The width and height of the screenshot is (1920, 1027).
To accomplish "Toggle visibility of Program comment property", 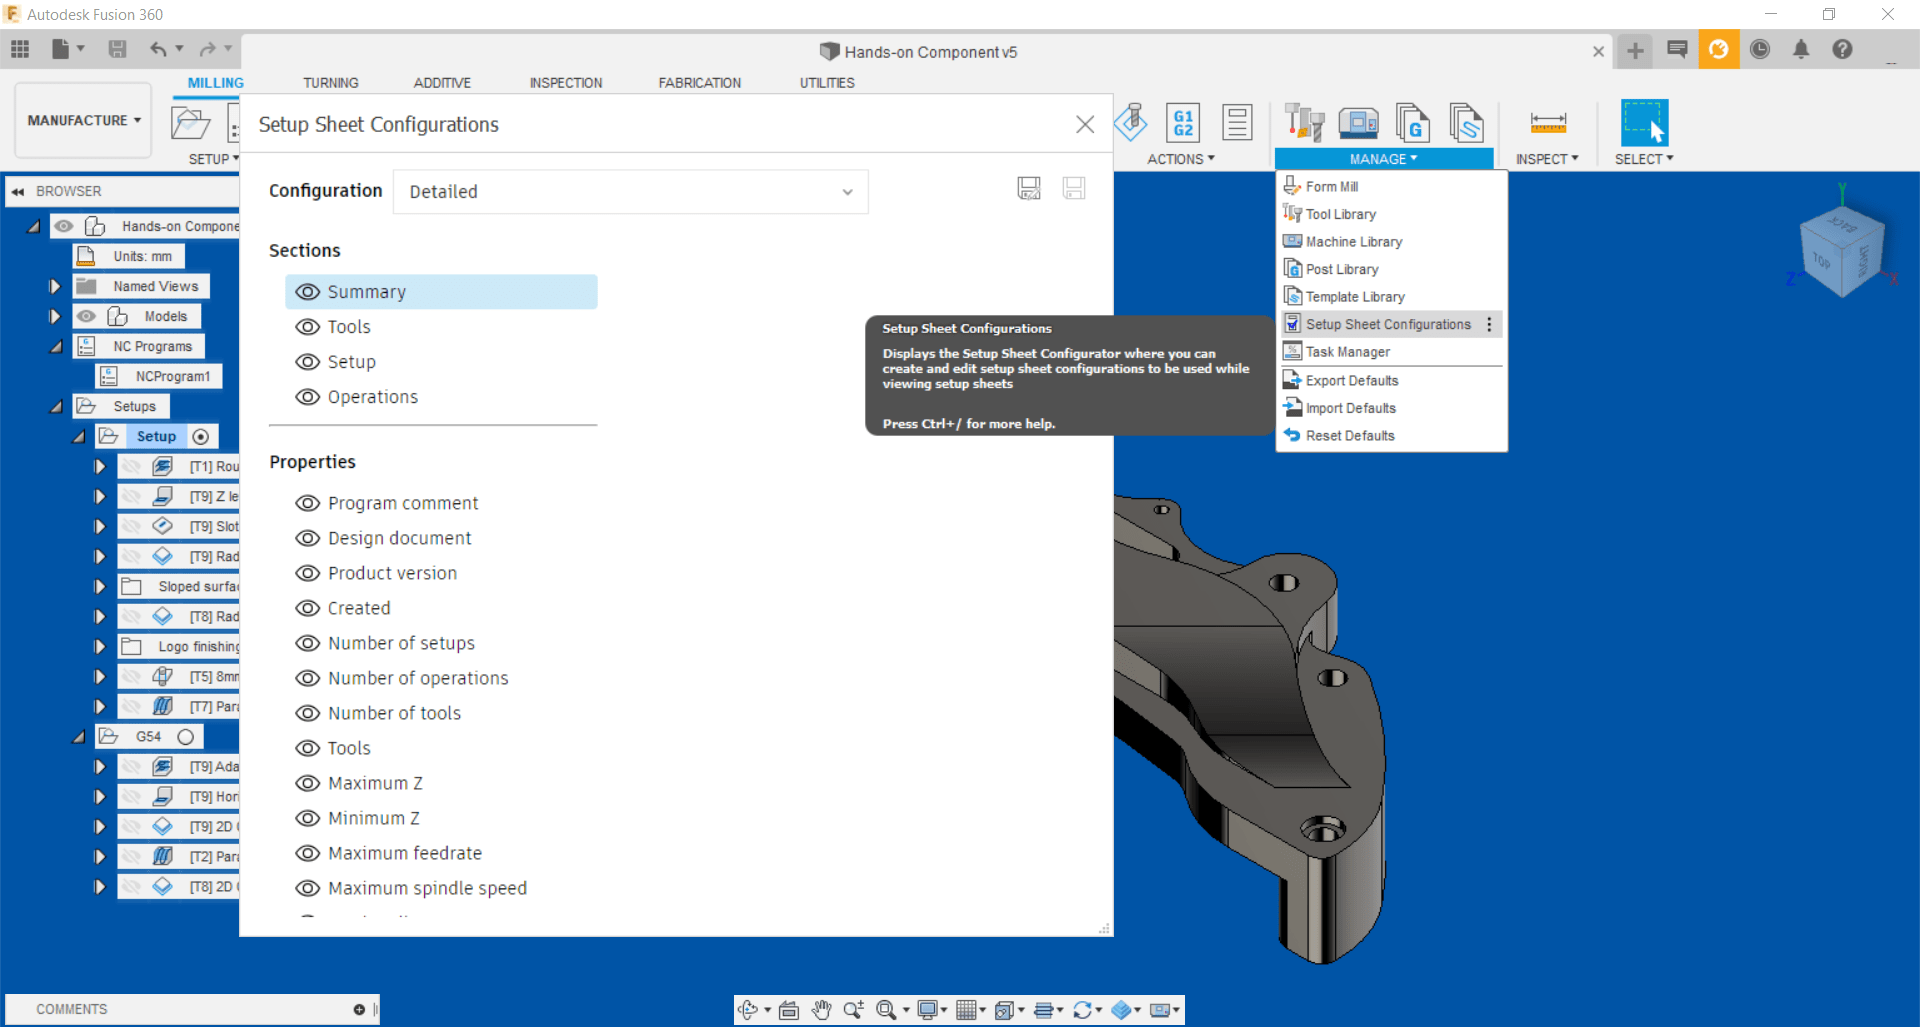I will [307, 503].
